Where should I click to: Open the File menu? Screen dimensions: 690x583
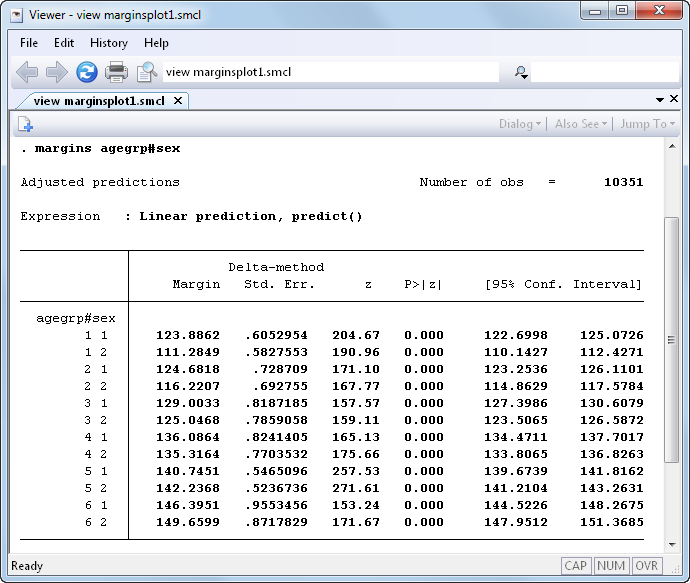[x=29, y=43]
